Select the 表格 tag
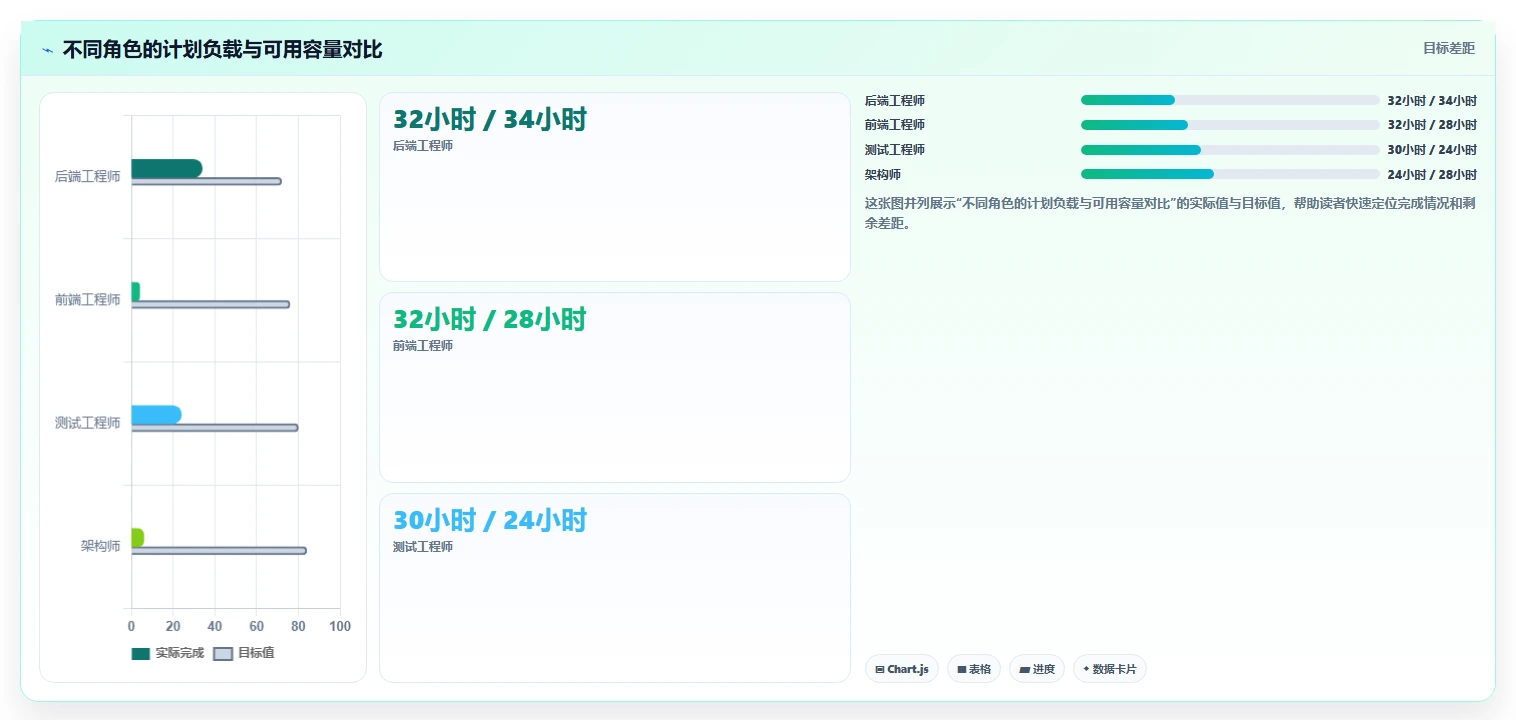1516x720 pixels. [974, 669]
